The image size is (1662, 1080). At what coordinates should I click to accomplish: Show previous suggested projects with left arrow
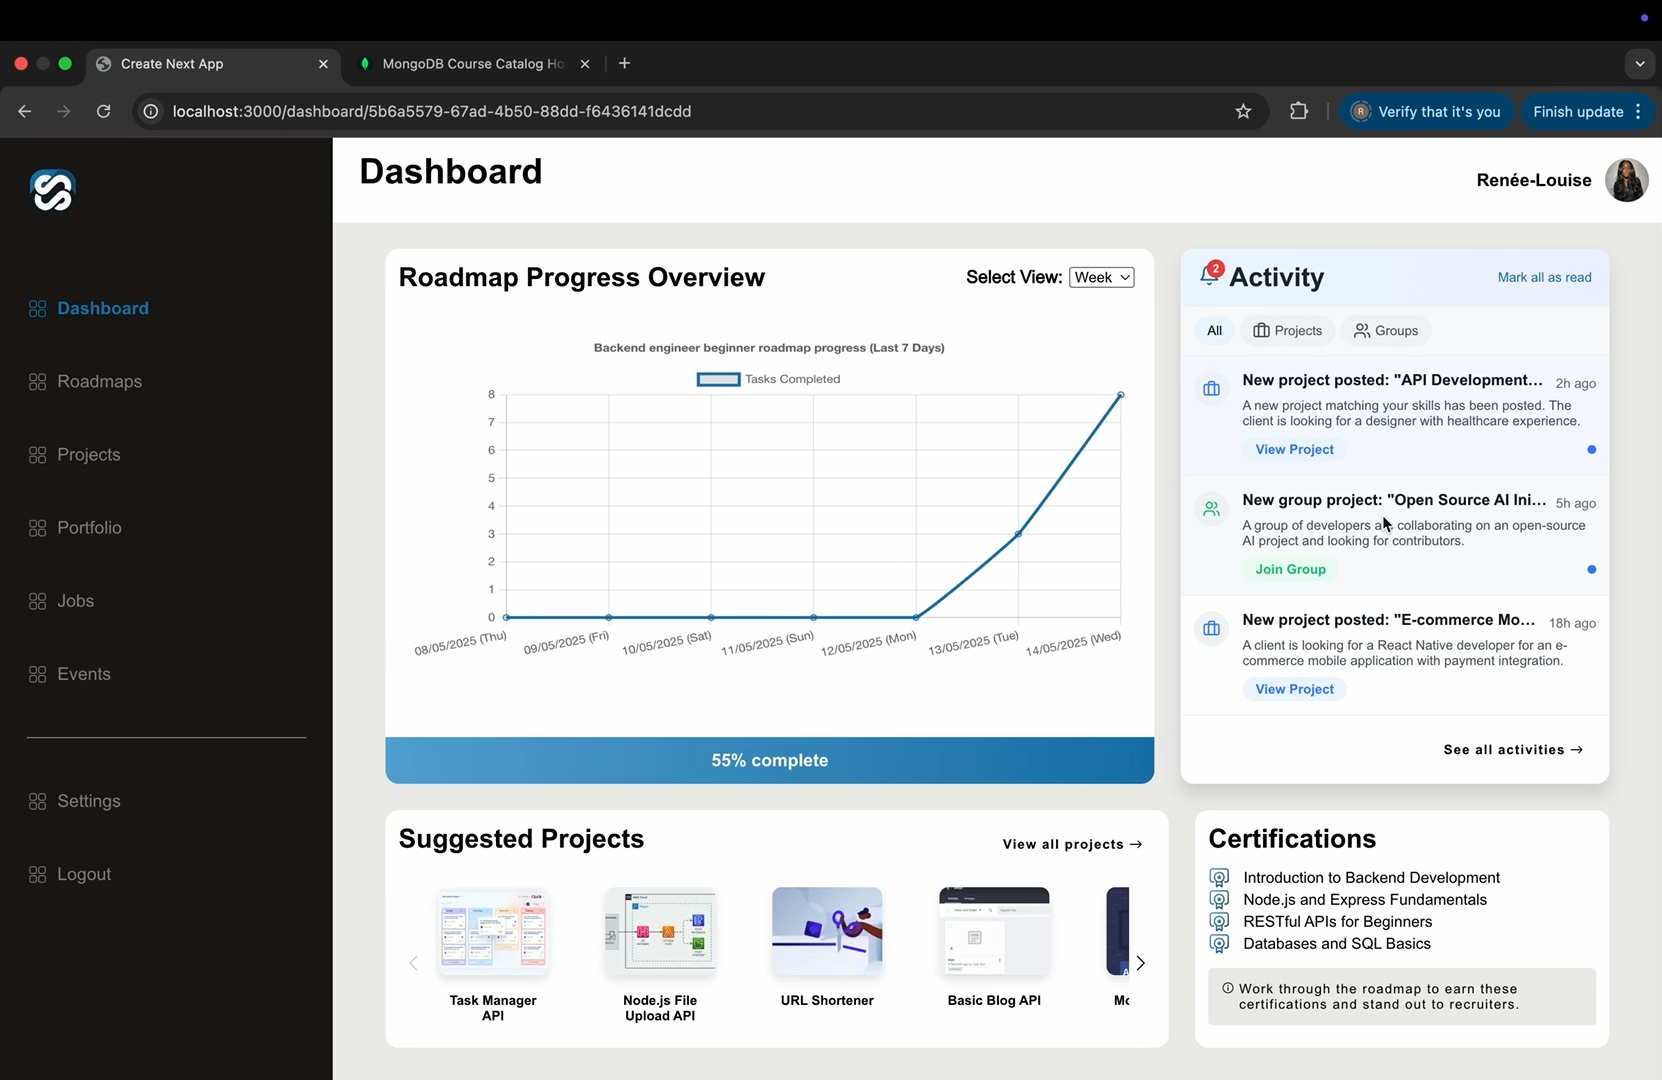pos(413,963)
